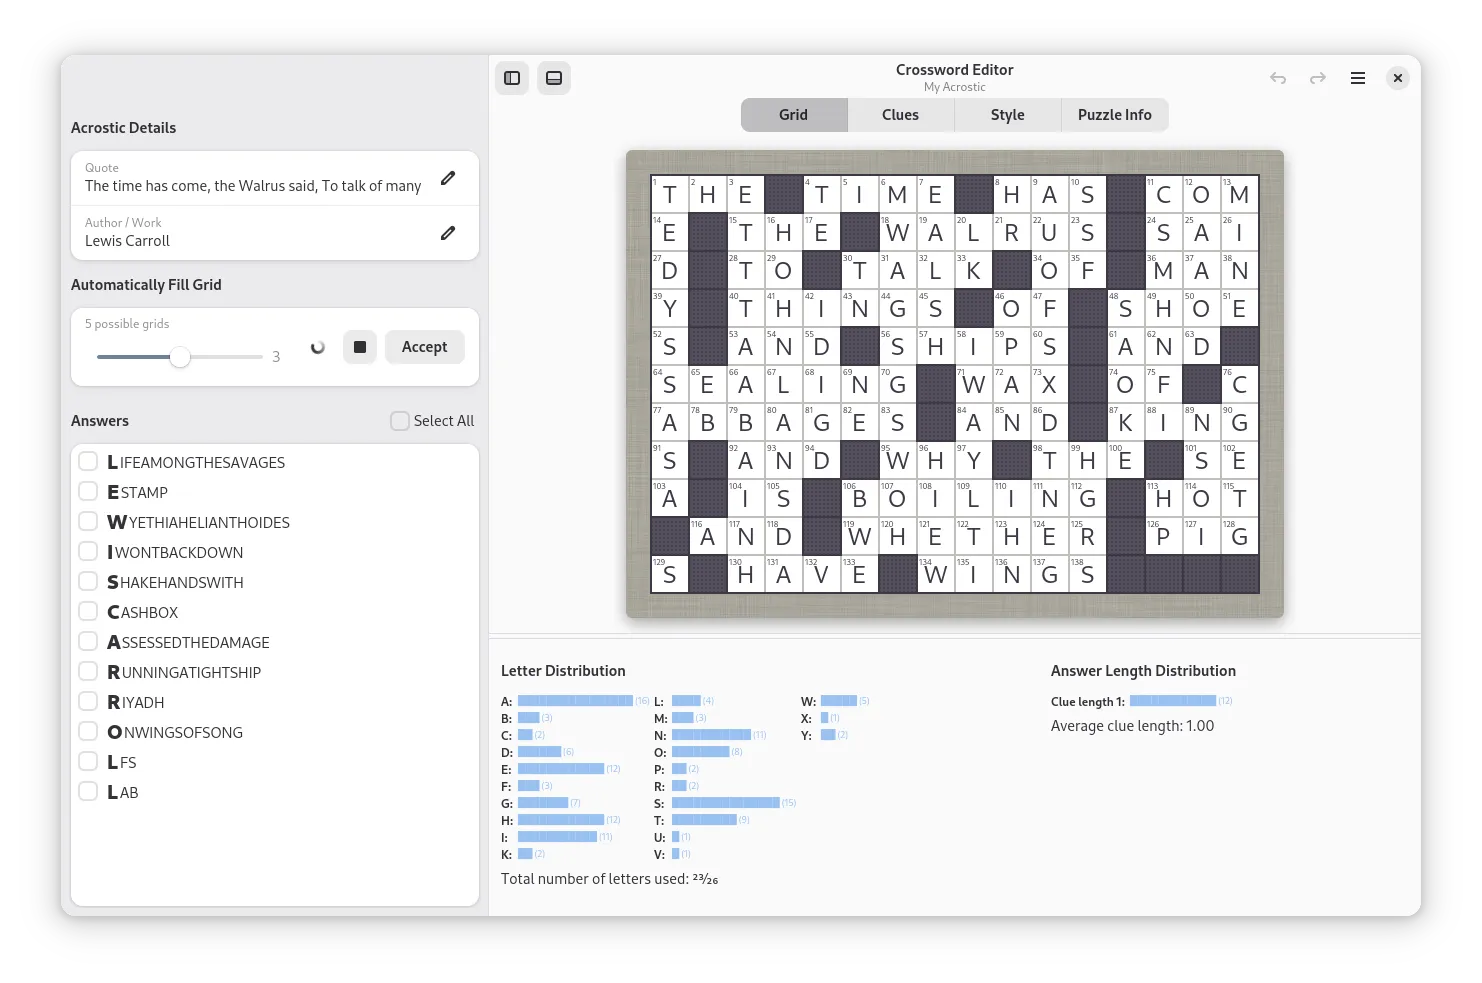Enable the Select All checkbox
This screenshot has width=1482, height=983.
pyautogui.click(x=400, y=421)
